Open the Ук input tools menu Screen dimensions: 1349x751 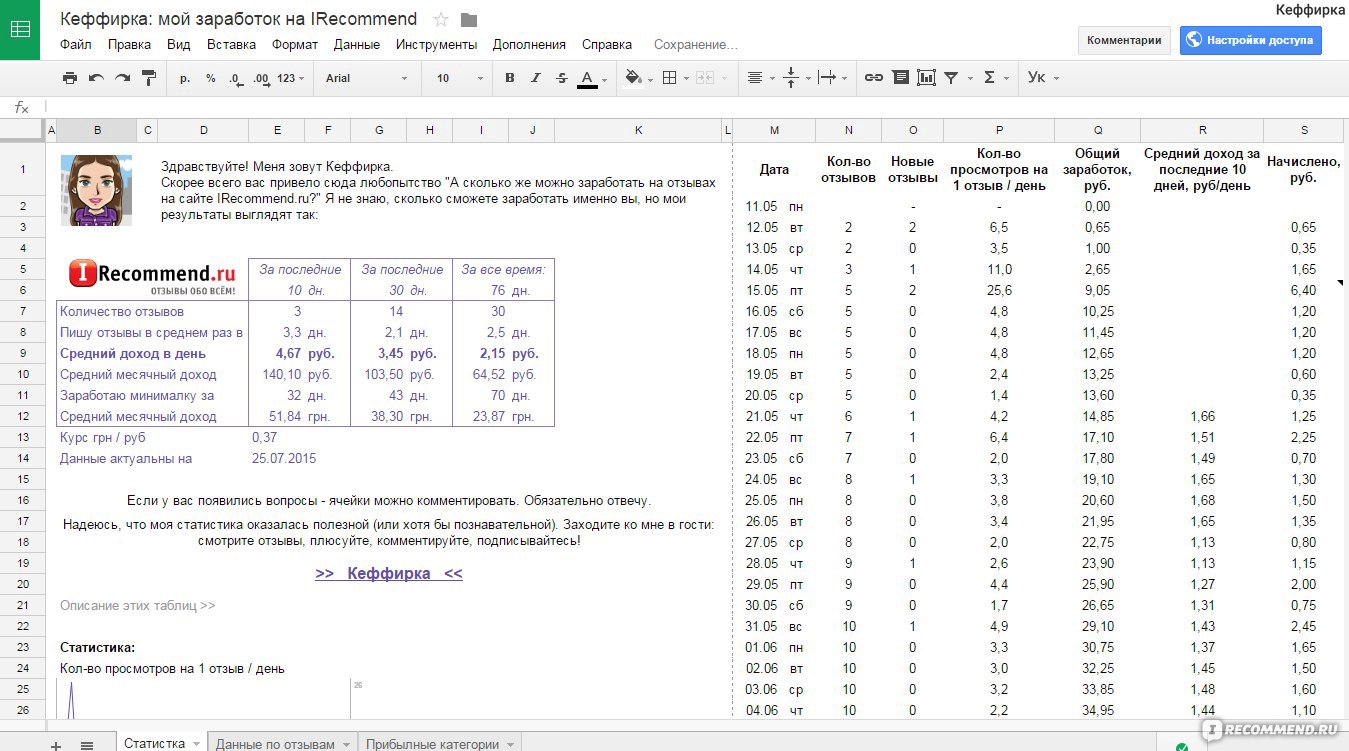[x=1043, y=78]
